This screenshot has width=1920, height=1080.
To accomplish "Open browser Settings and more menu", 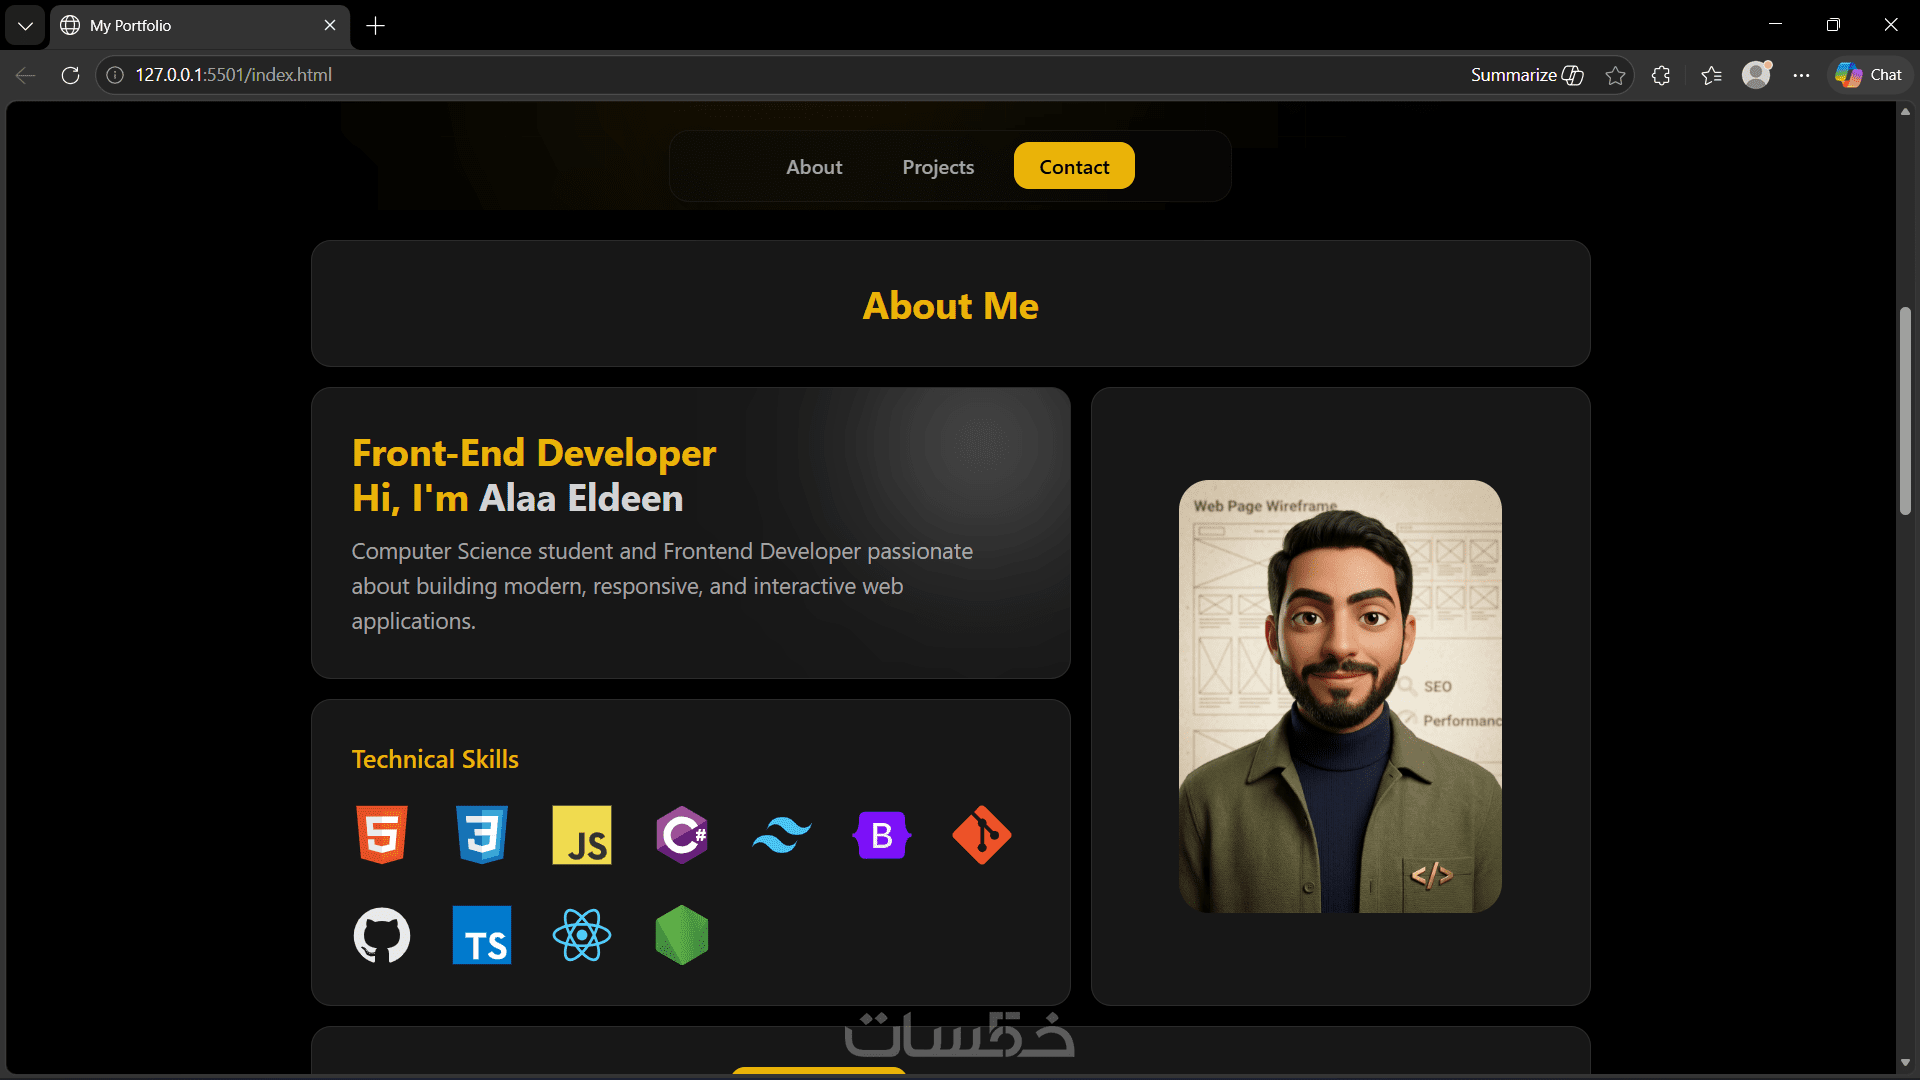I will click(x=1801, y=75).
